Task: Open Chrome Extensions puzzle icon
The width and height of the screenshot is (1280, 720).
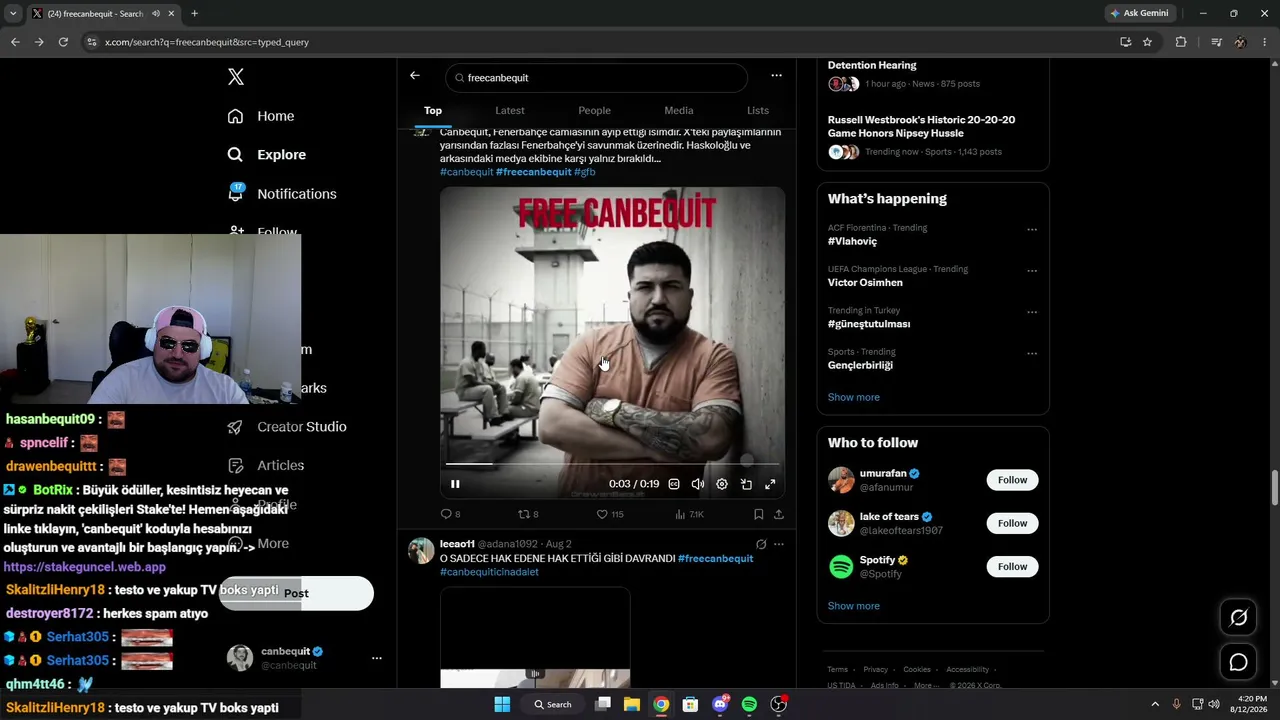Action: (x=1181, y=42)
